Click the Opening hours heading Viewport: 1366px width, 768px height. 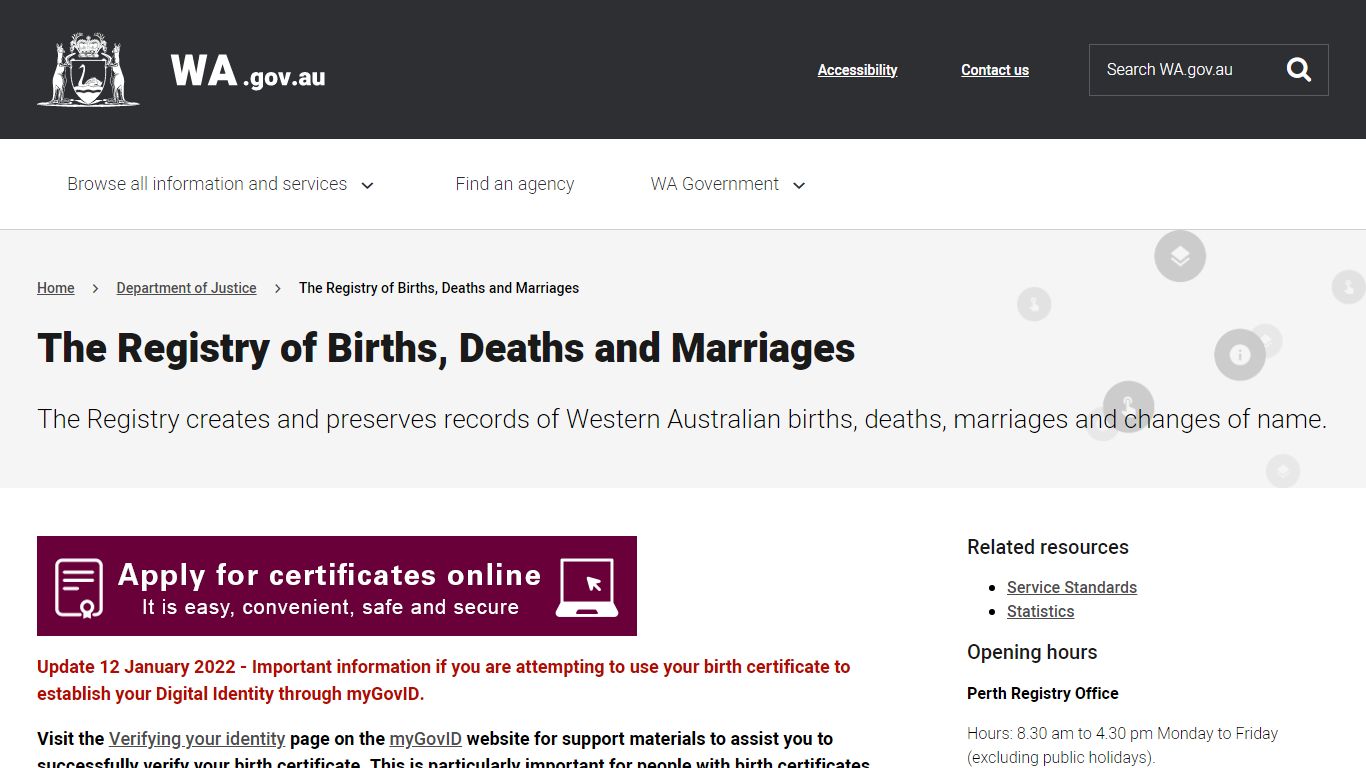[1032, 652]
